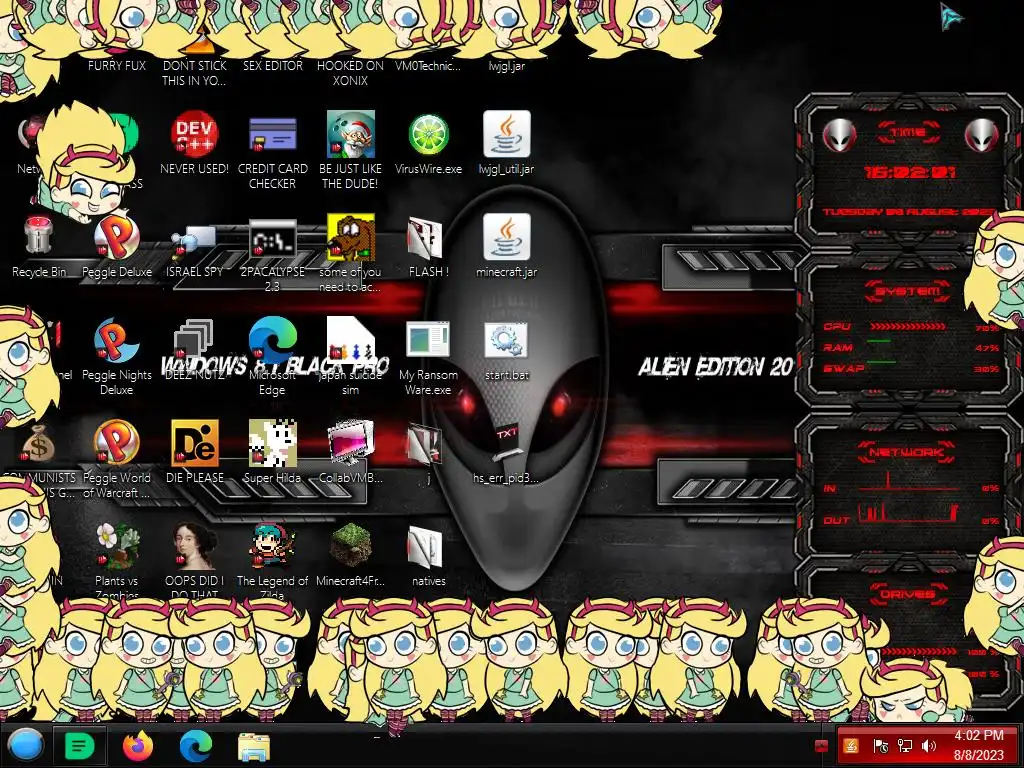Screen dimensions: 1024x768
Task: Select the natives folder icon
Action: [425, 546]
